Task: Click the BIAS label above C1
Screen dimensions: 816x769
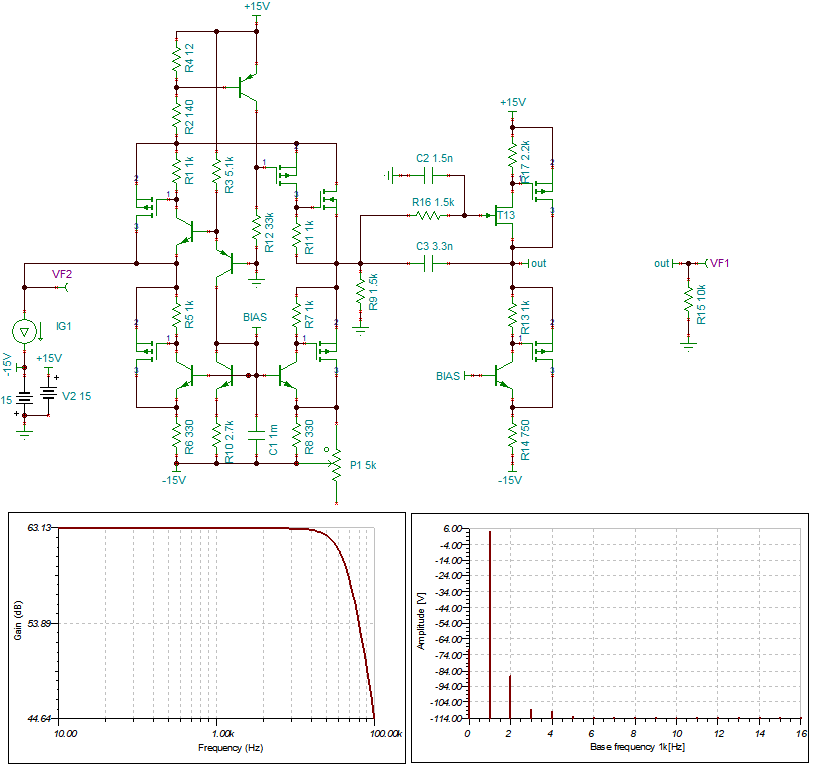Action: point(255,317)
